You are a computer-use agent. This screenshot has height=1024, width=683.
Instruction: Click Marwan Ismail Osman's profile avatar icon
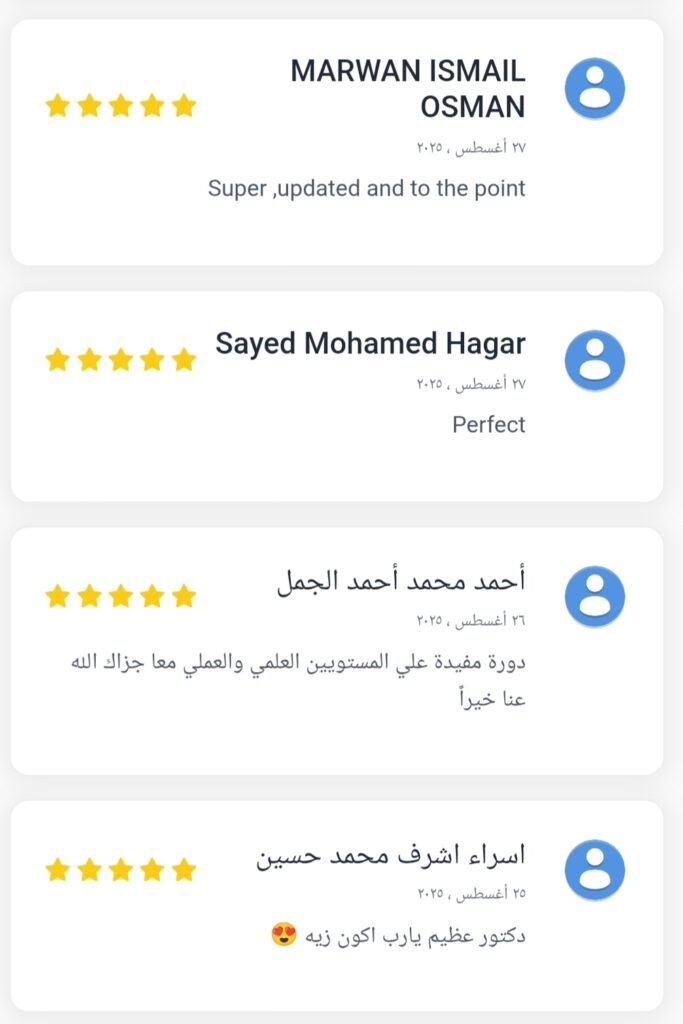[595, 88]
